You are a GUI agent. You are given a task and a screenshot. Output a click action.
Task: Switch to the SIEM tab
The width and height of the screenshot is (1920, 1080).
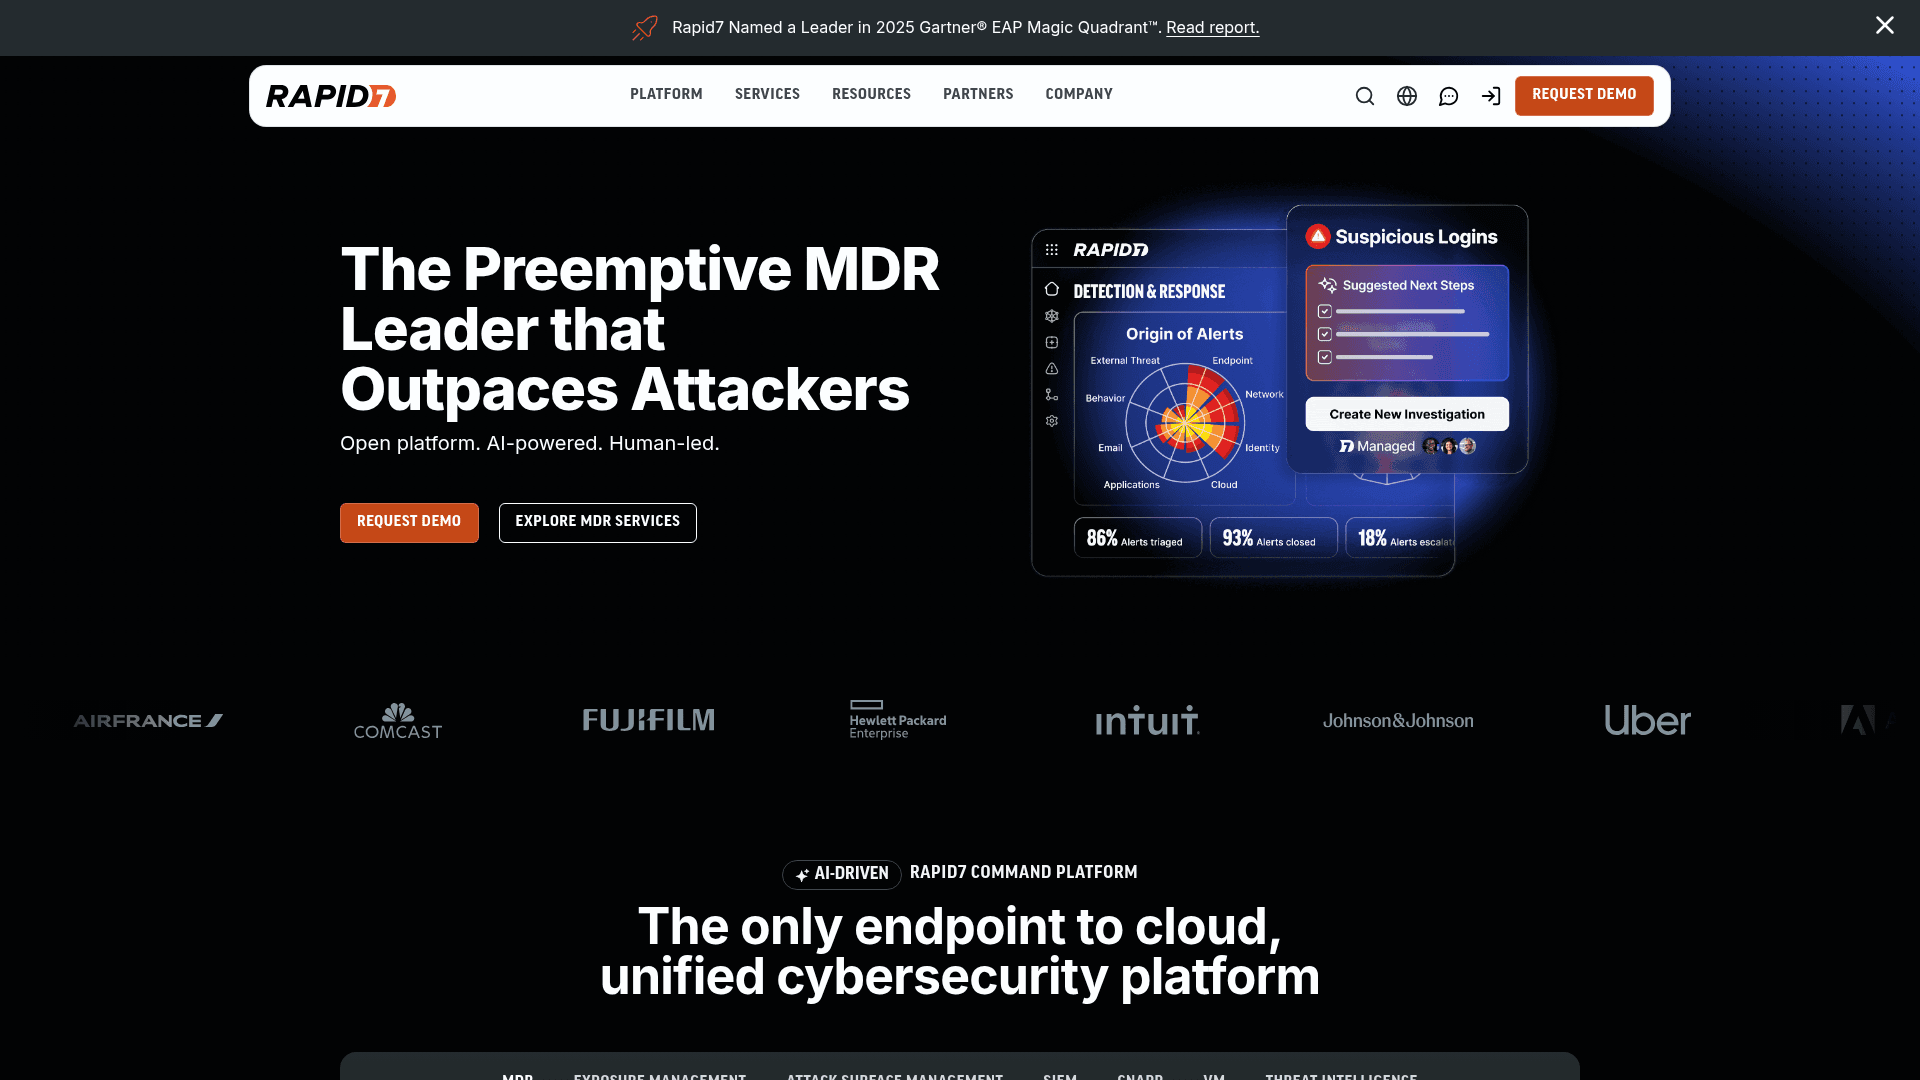pos(1060,1075)
